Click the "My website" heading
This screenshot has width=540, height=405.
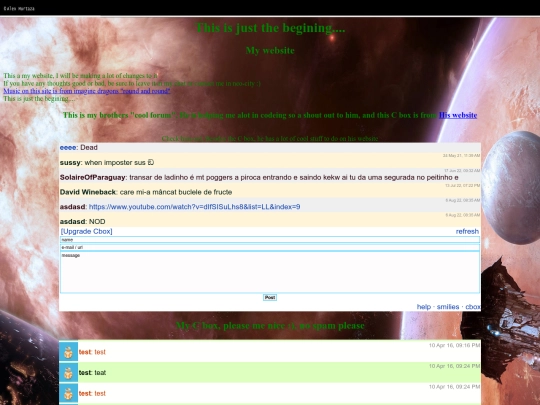click(270, 50)
